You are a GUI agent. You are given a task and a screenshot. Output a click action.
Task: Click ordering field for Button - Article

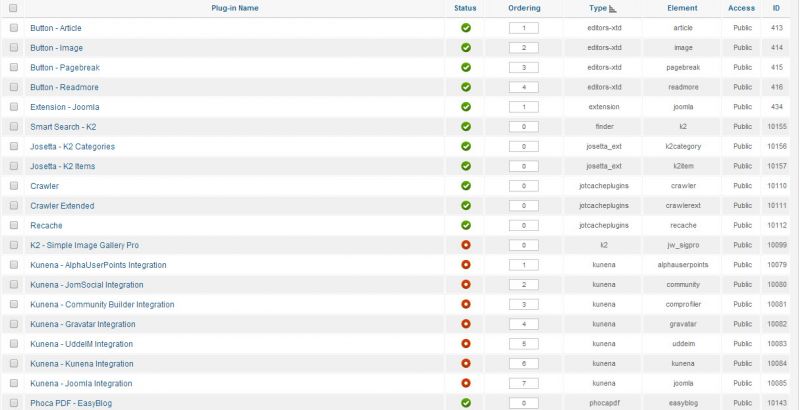pyautogui.click(x=524, y=28)
